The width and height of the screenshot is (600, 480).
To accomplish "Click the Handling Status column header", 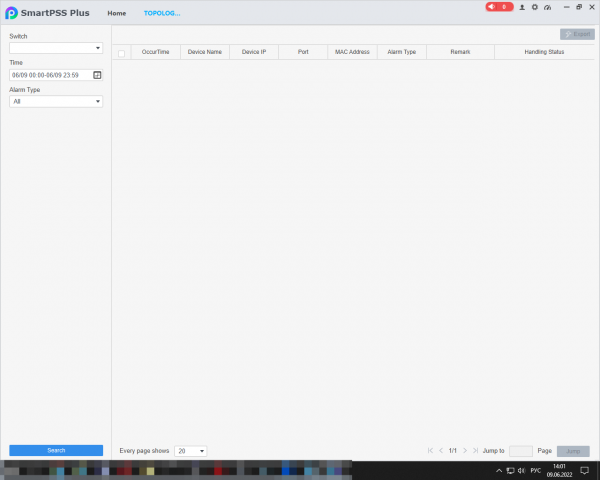I will click(x=544, y=52).
